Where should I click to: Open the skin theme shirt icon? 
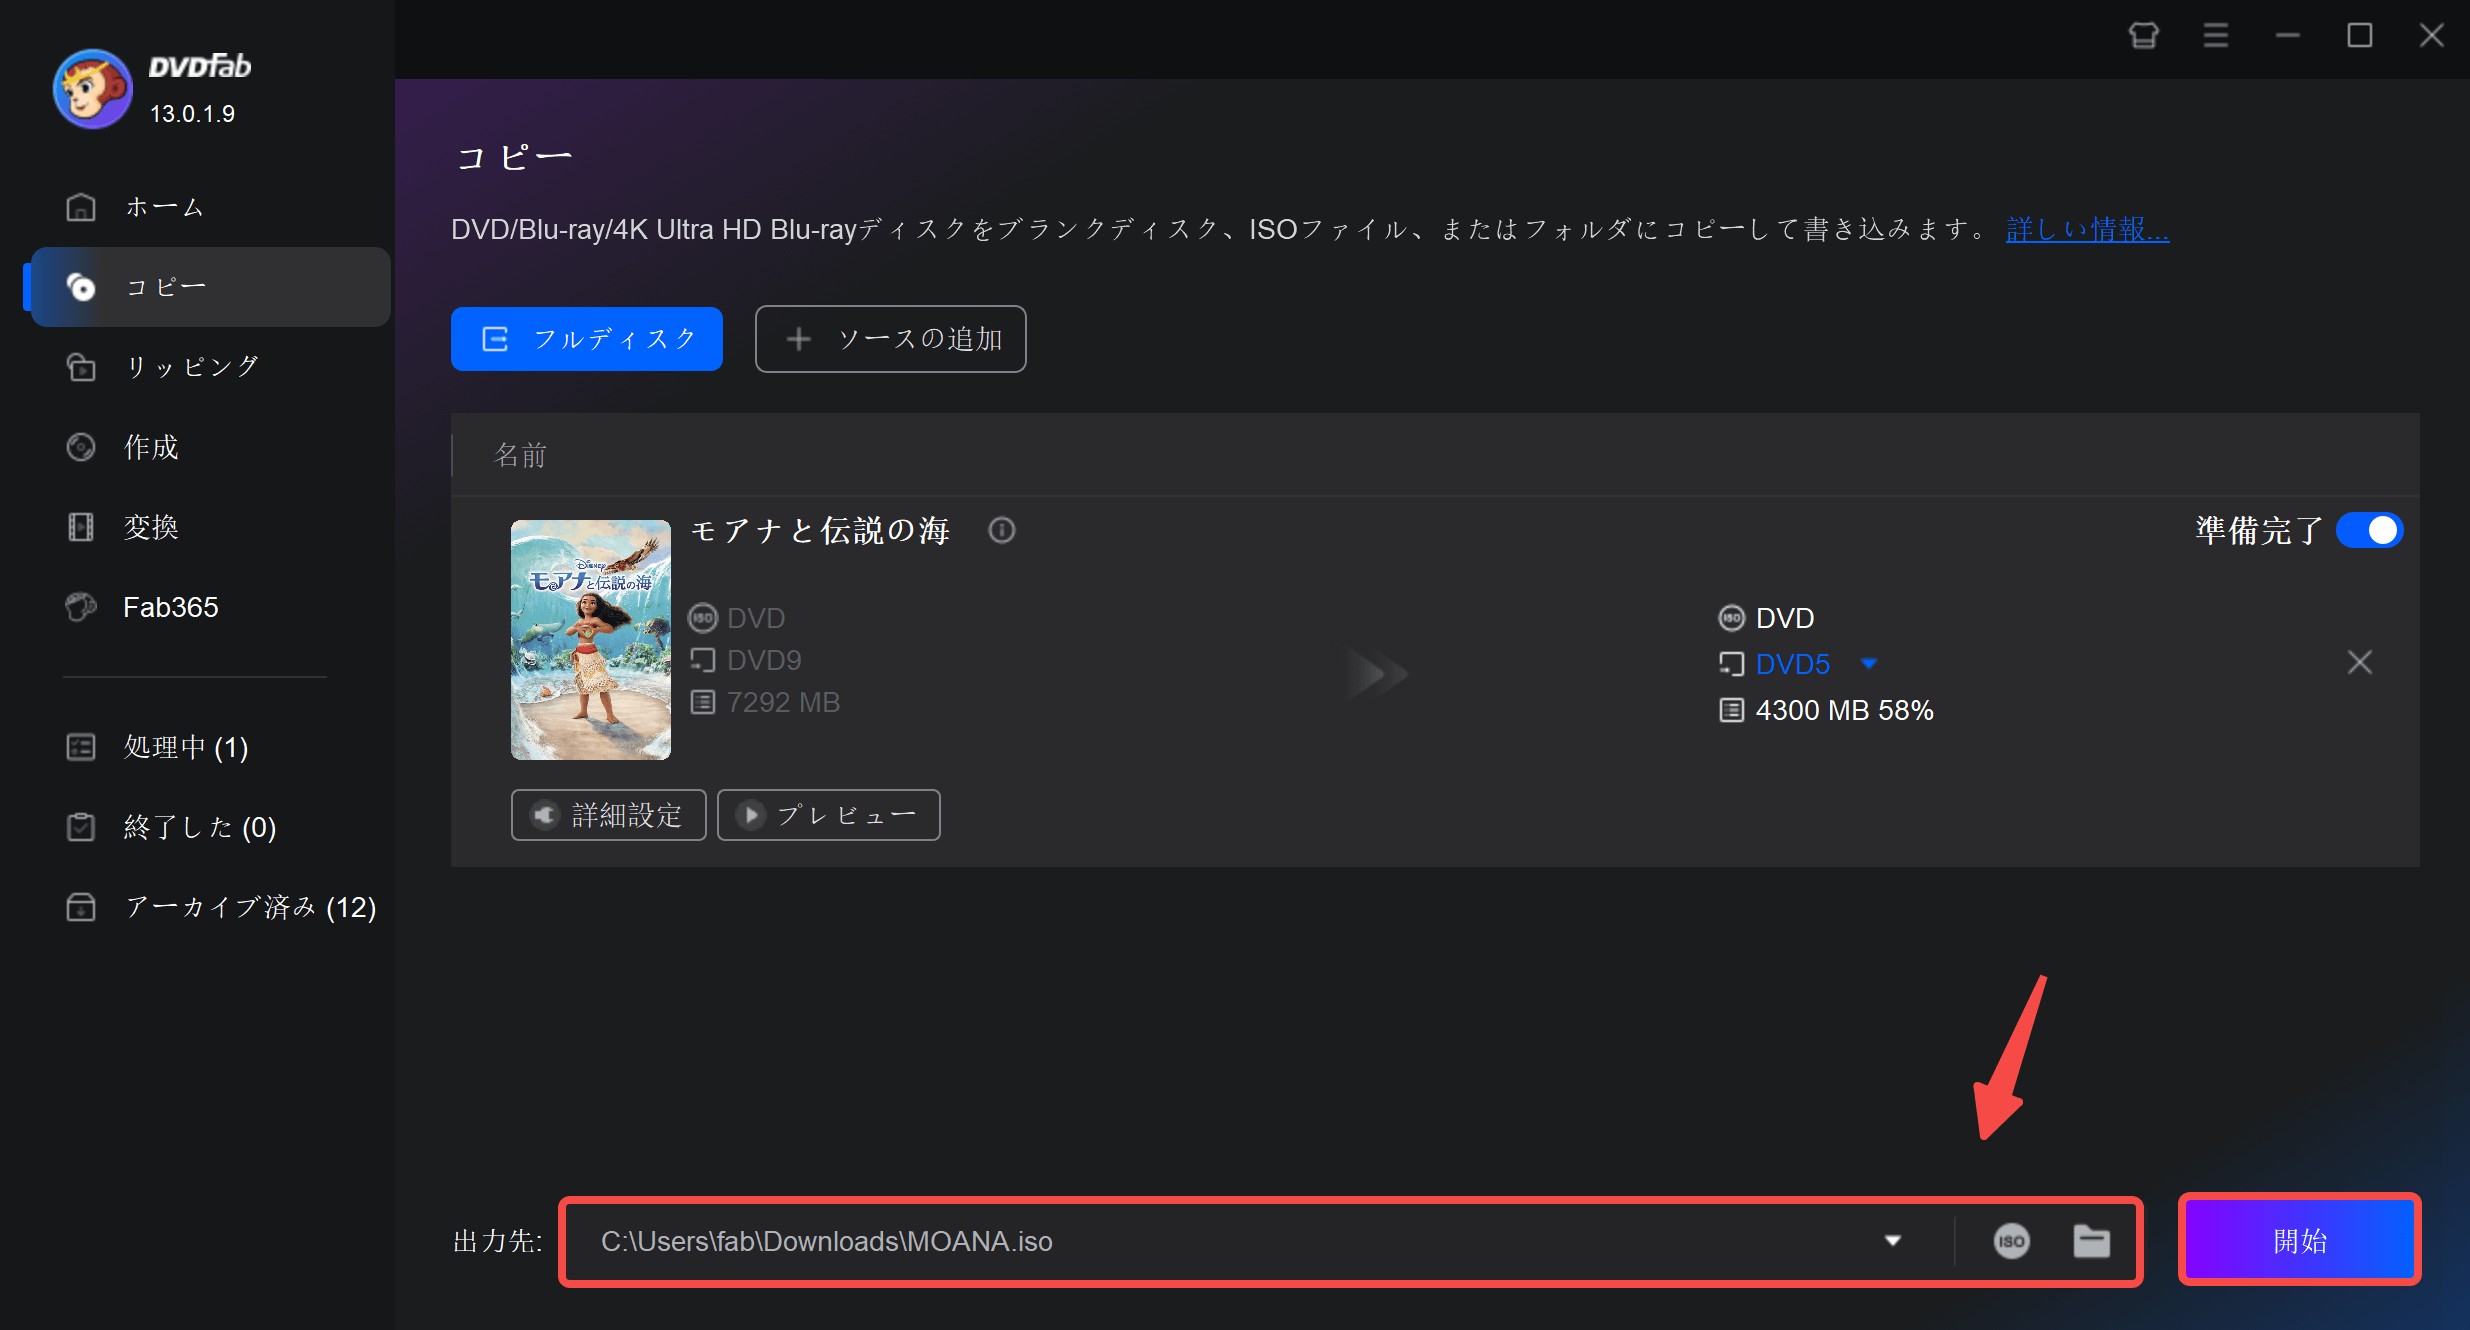pyautogui.click(x=2143, y=36)
